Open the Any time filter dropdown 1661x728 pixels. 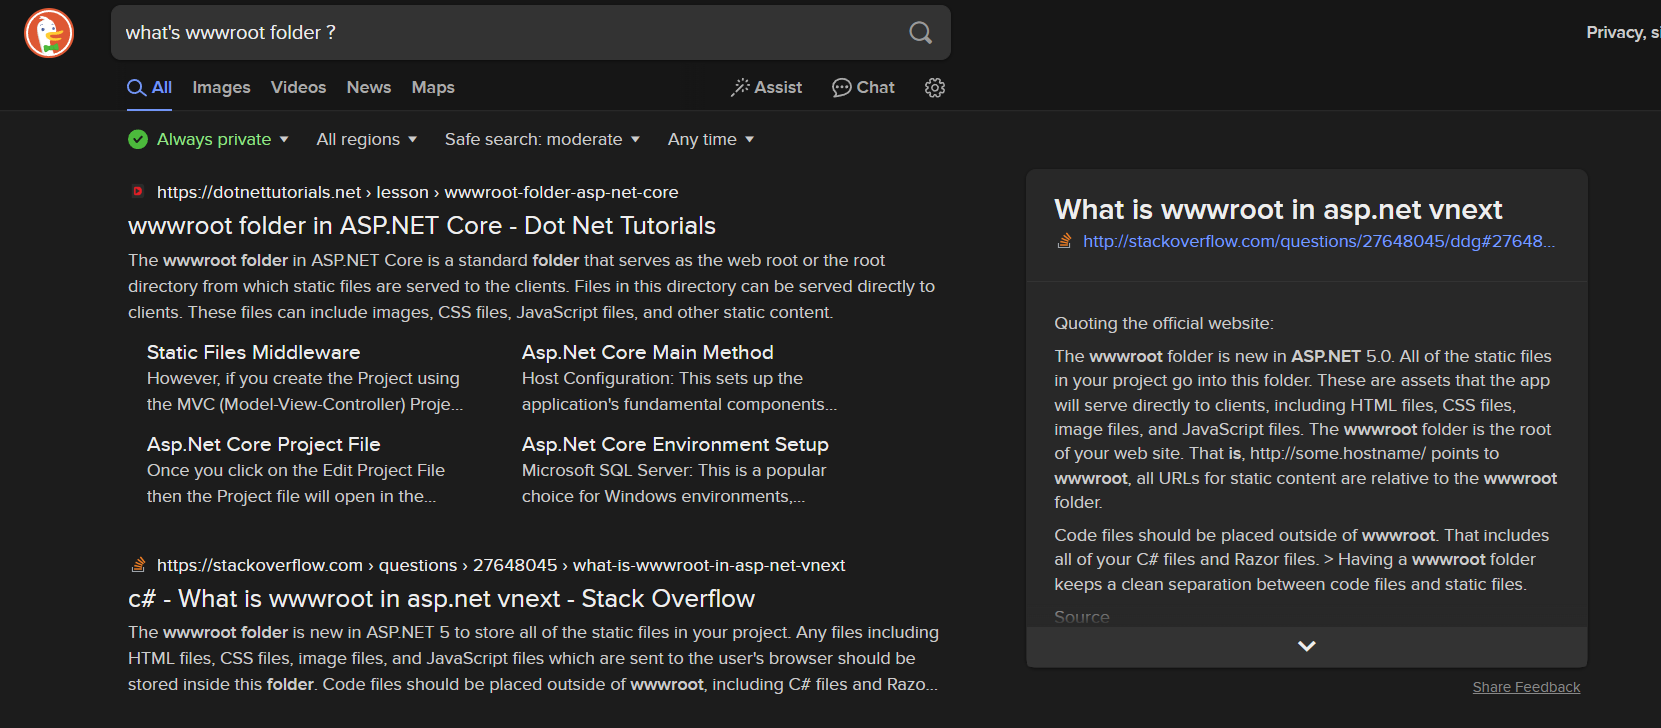point(710,140)
